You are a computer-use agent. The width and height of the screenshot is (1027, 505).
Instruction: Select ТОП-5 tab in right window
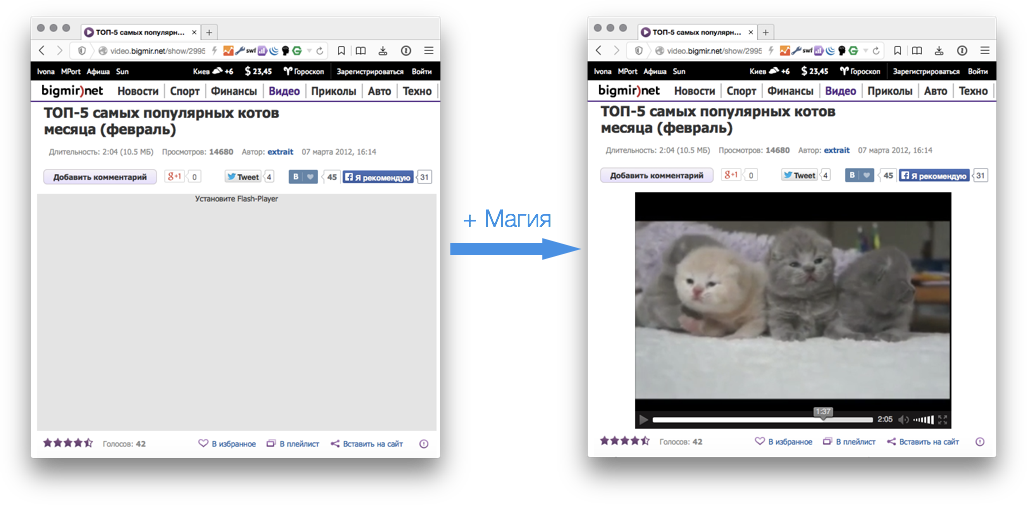(697, 31)
